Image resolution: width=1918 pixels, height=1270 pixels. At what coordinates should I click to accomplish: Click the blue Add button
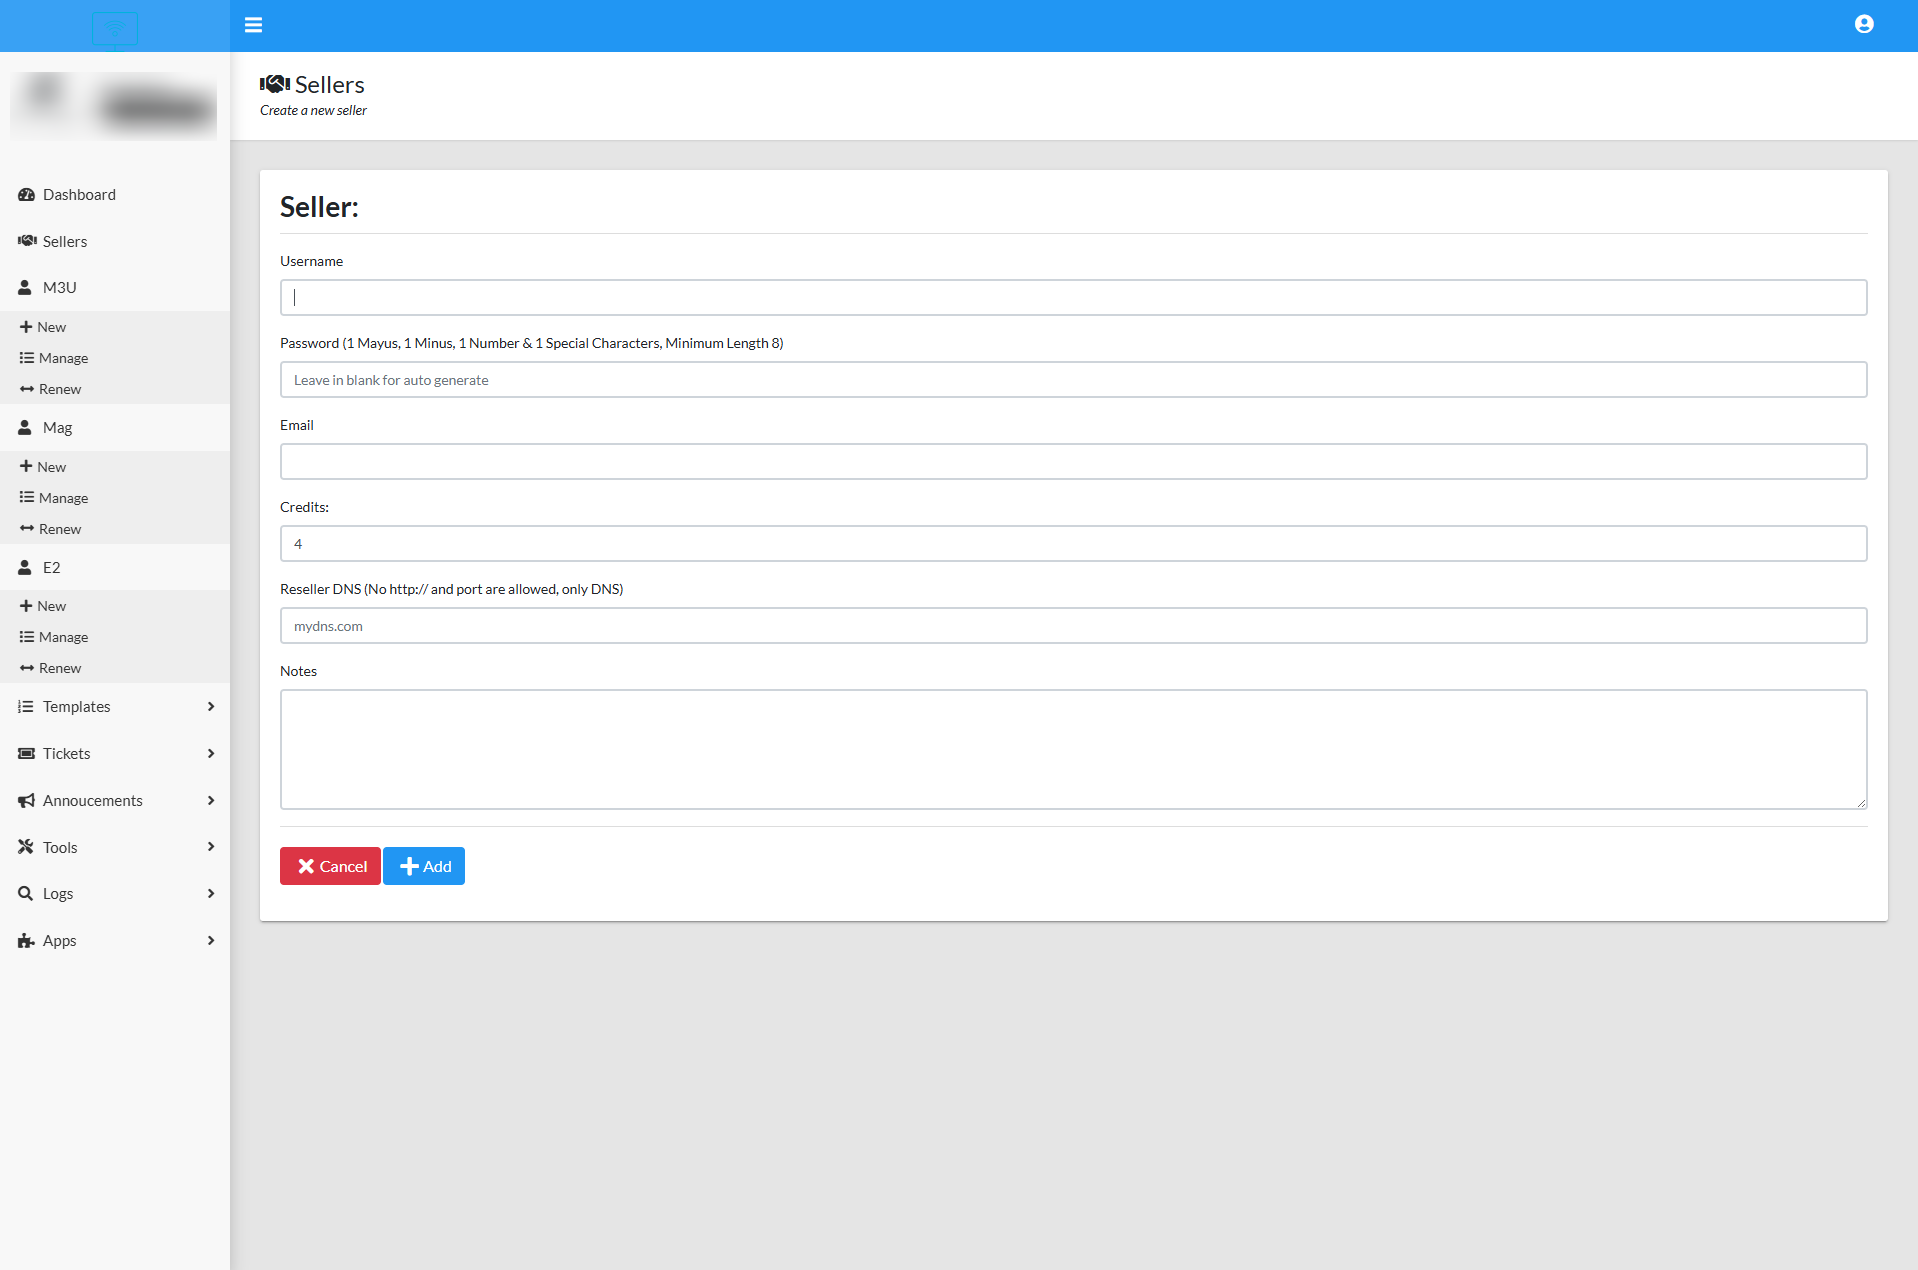pos(423,865)
